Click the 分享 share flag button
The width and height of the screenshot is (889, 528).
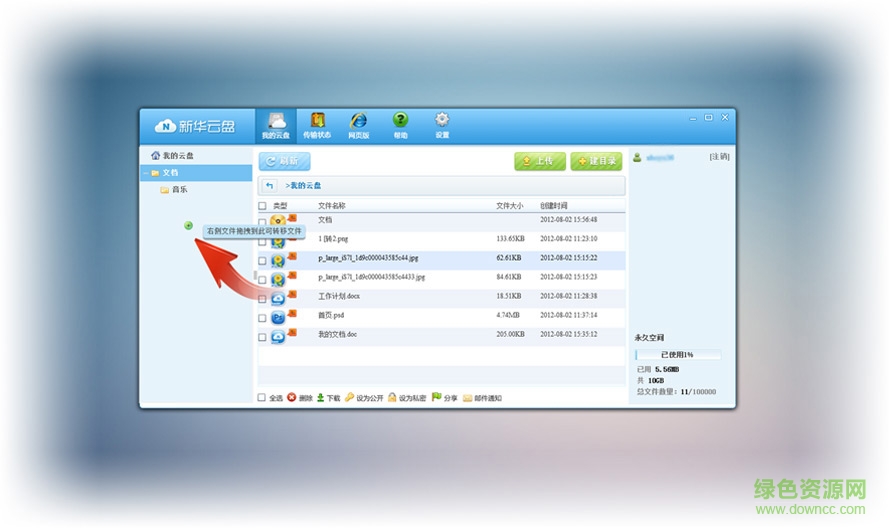pyautogui.click(x=445, y=398)
